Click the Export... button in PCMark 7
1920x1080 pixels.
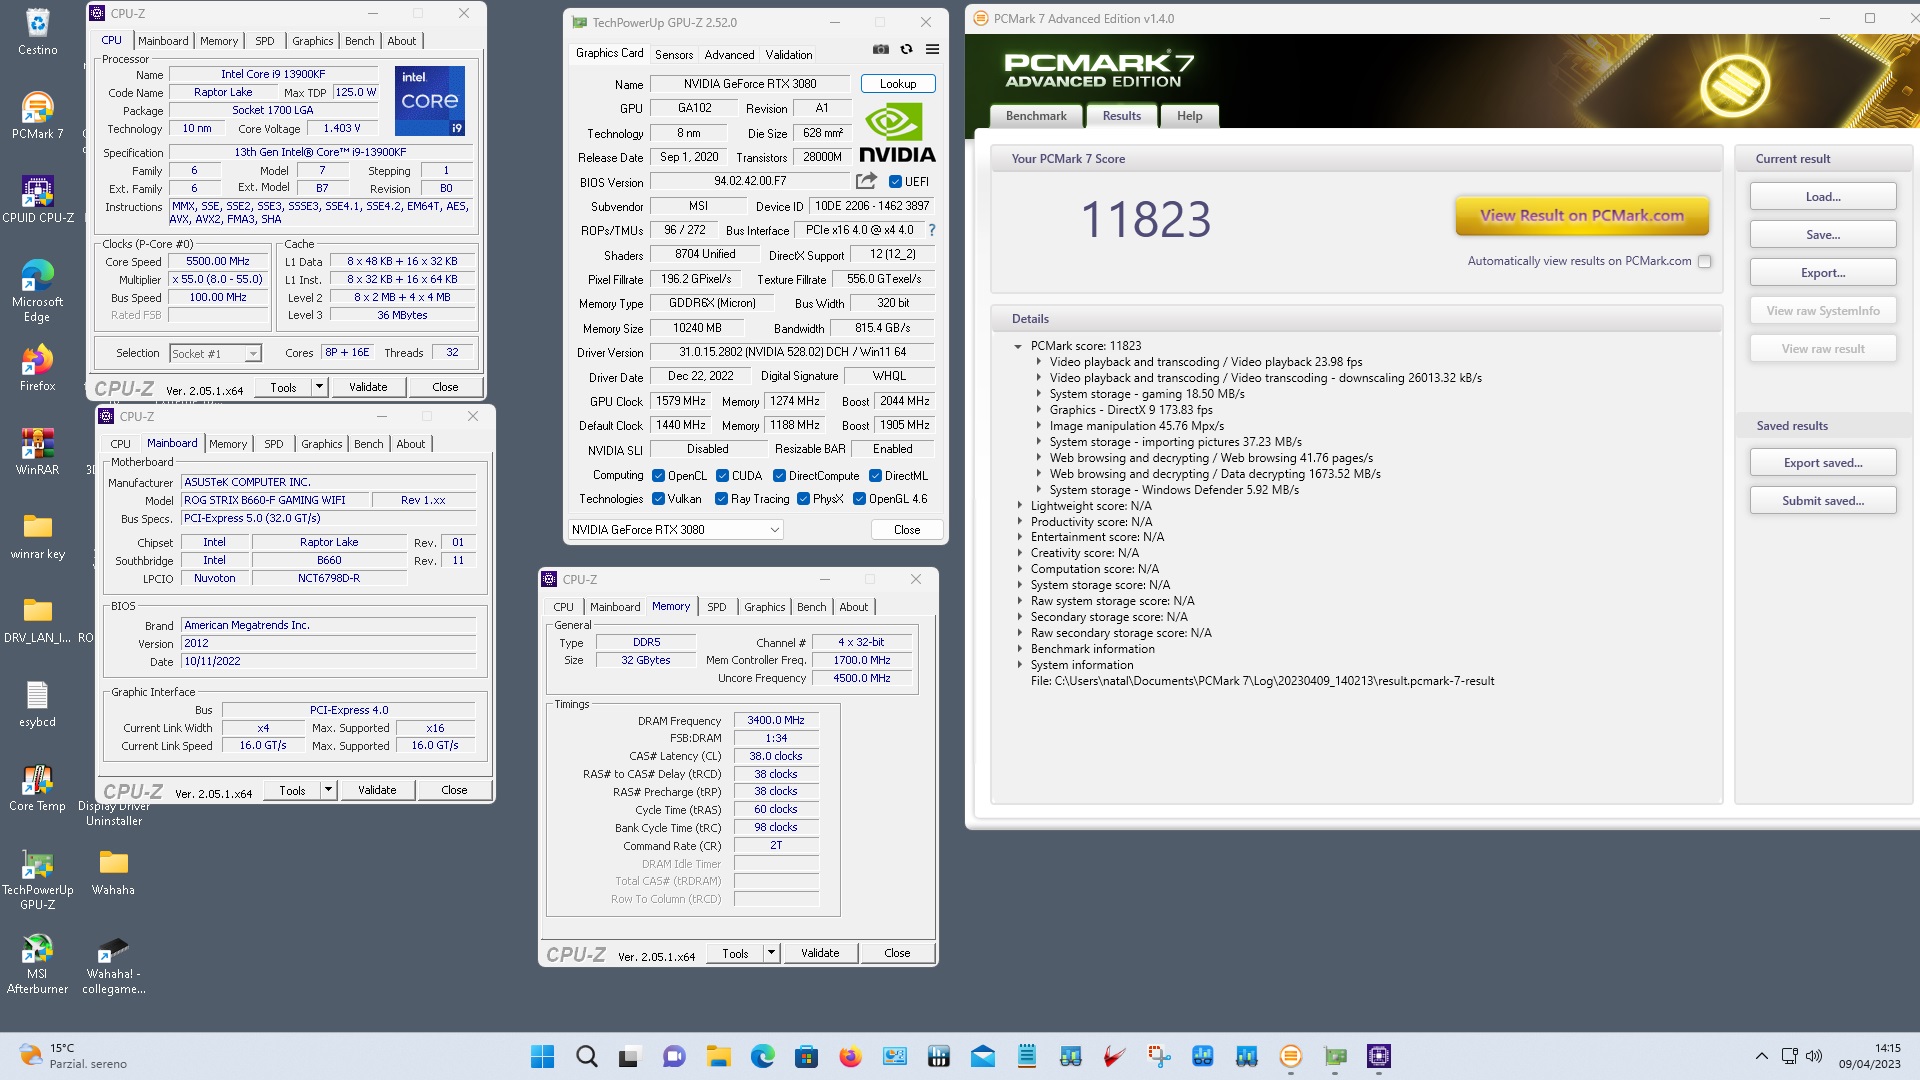[x=1823, y=273]
